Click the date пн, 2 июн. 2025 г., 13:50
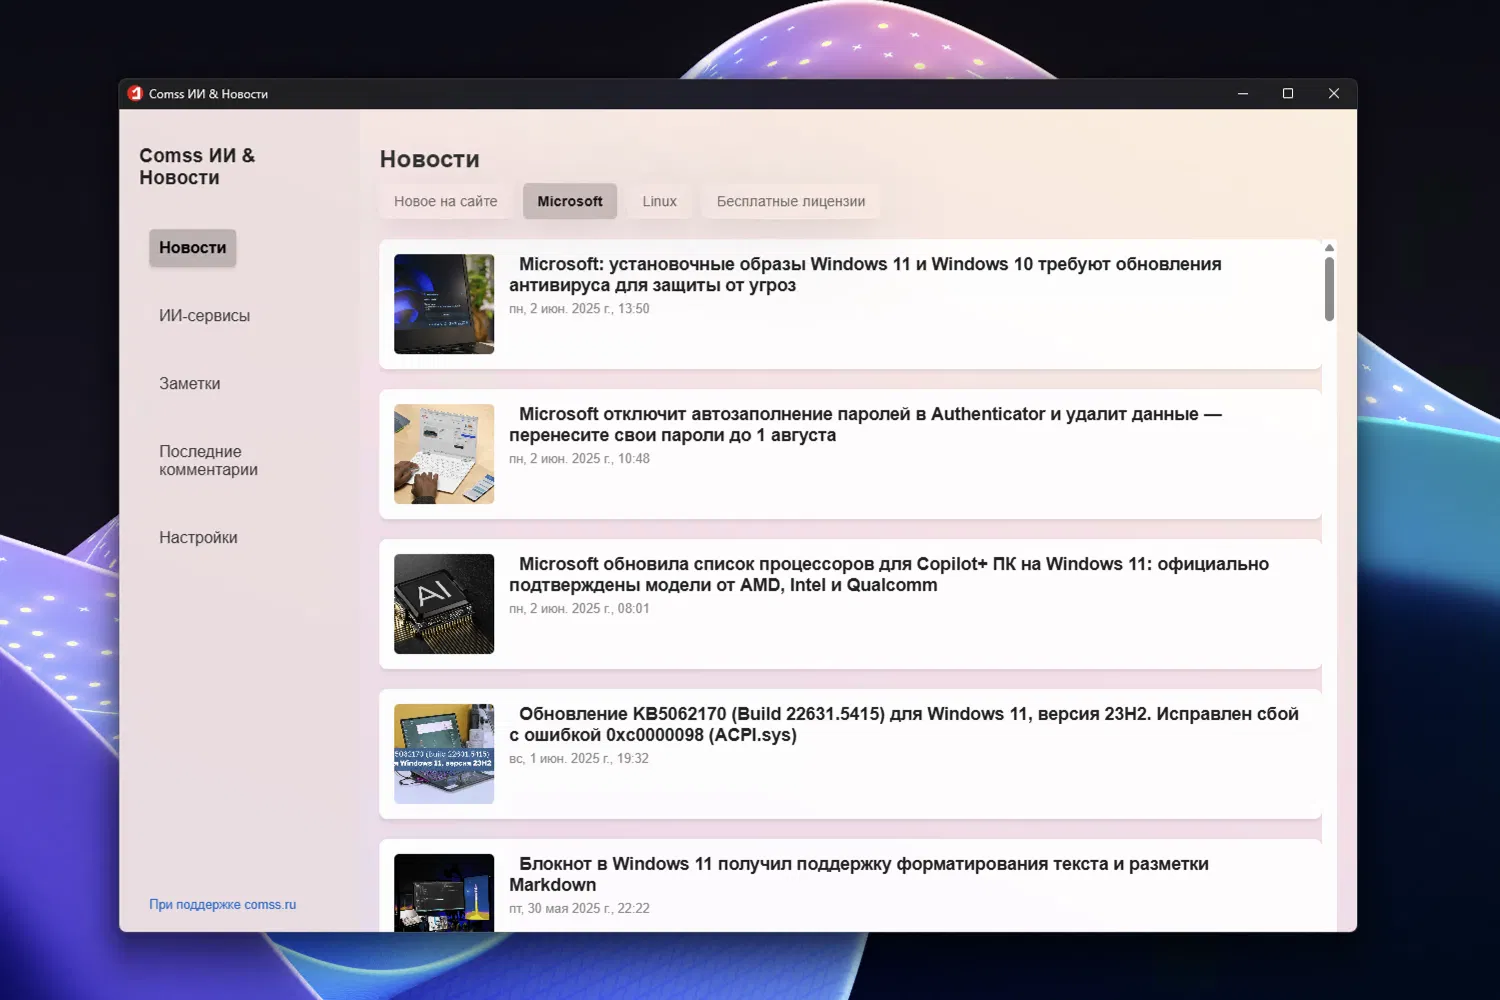The image size is (1500, 1000). click(x=579, y=309)
